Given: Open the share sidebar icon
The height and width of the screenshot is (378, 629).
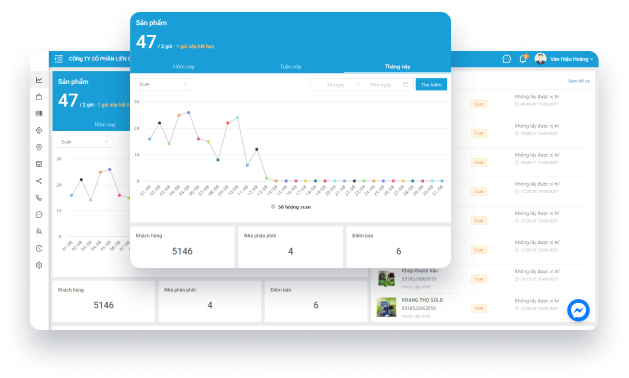Looking at the screenshot, I should (x=39, y=181).
